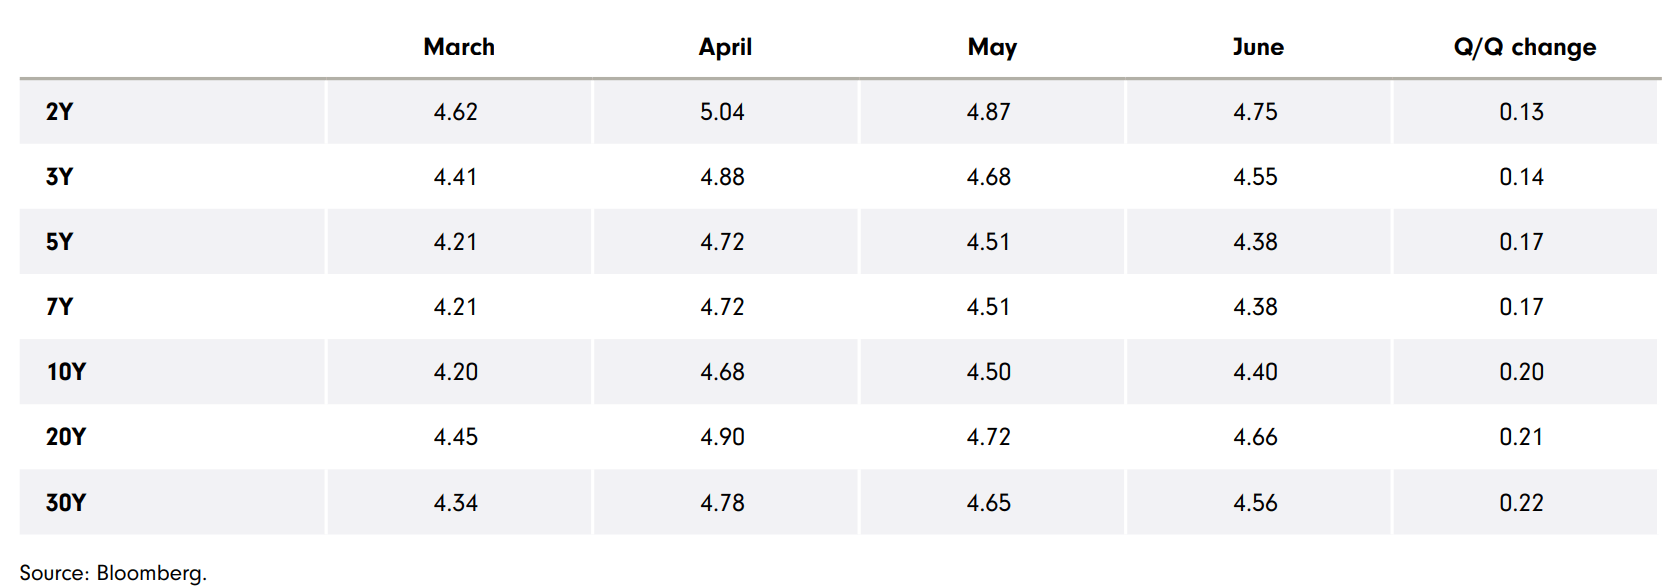Select the Q/Q change column header
Viewport: 1671px width, 587px height.
tap(1524, 47)
